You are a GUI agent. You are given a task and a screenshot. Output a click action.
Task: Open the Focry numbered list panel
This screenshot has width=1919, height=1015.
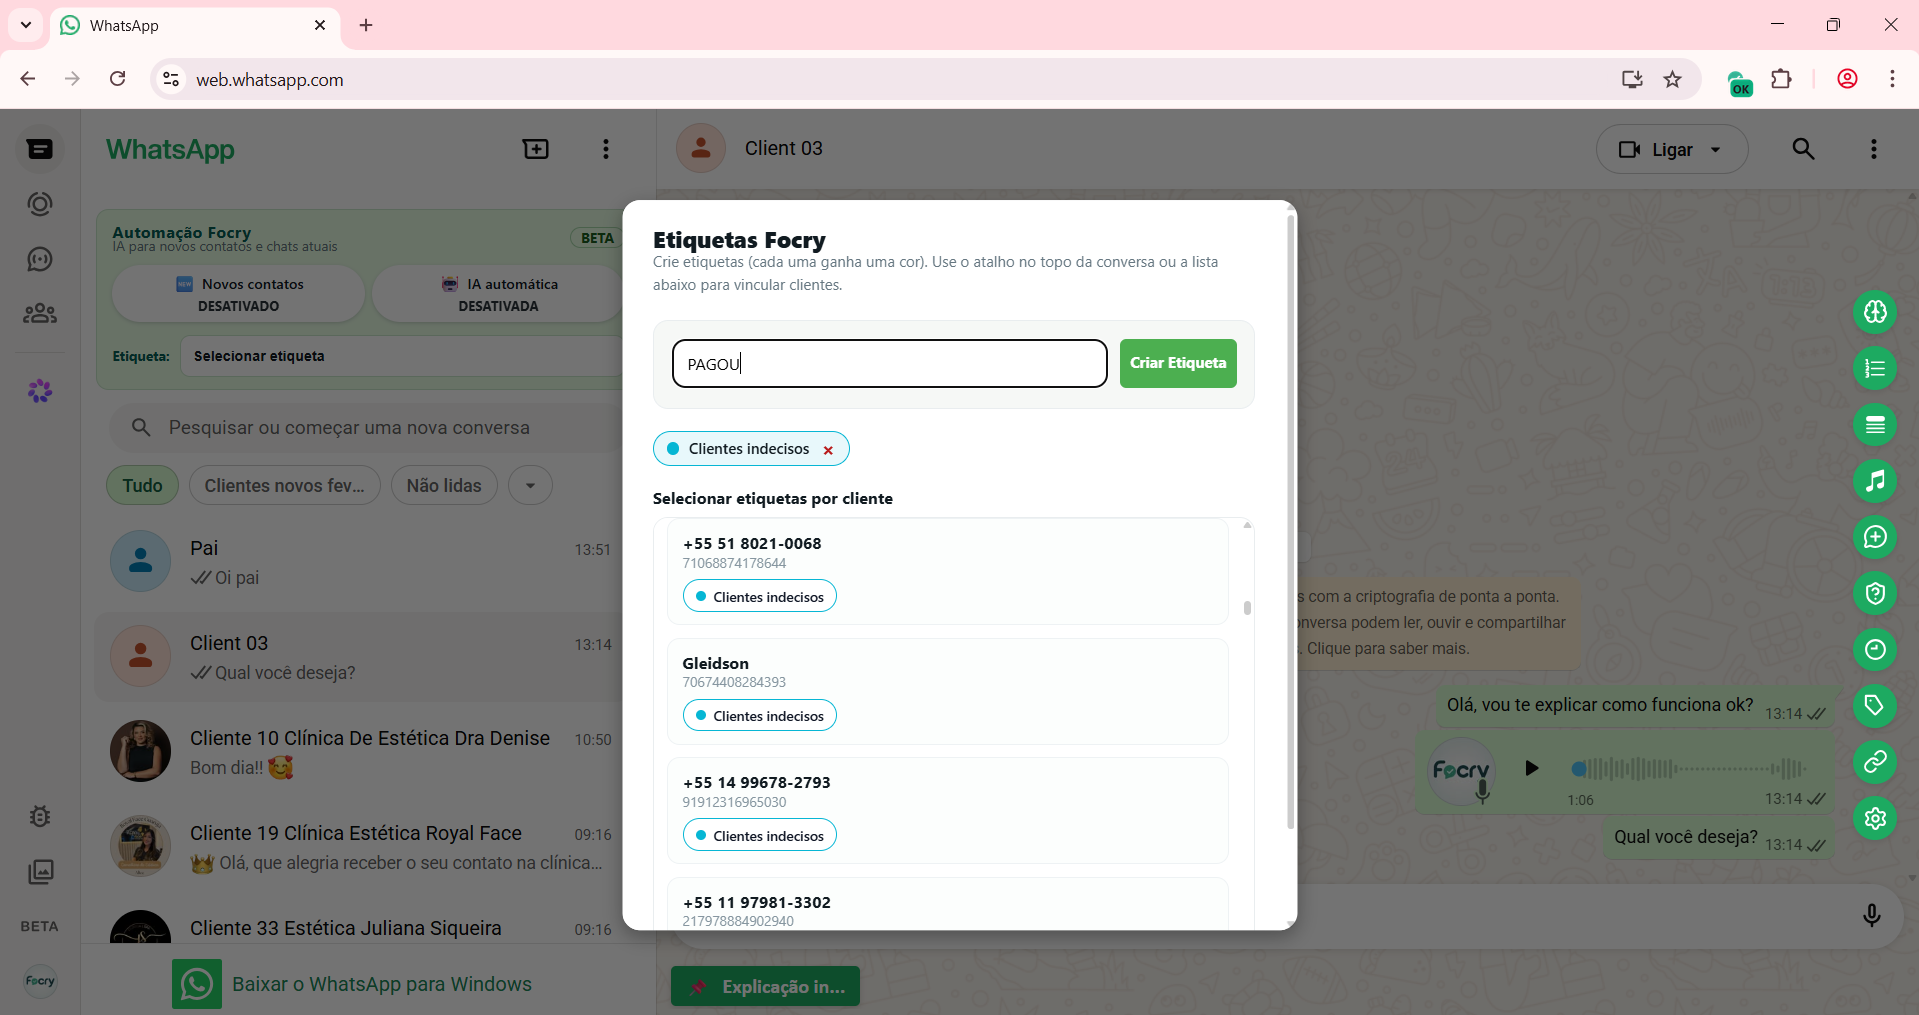tap(1875, 368)
